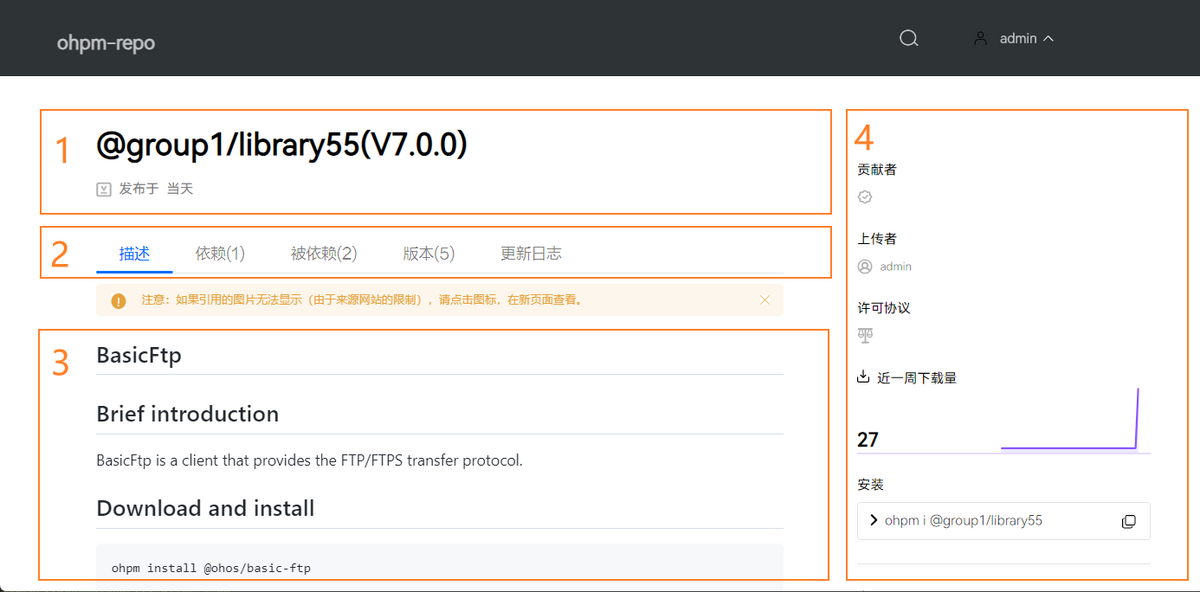Click the license scales icon
Viewport: 1200px width, 592px height.
click(x=866, y=336)
